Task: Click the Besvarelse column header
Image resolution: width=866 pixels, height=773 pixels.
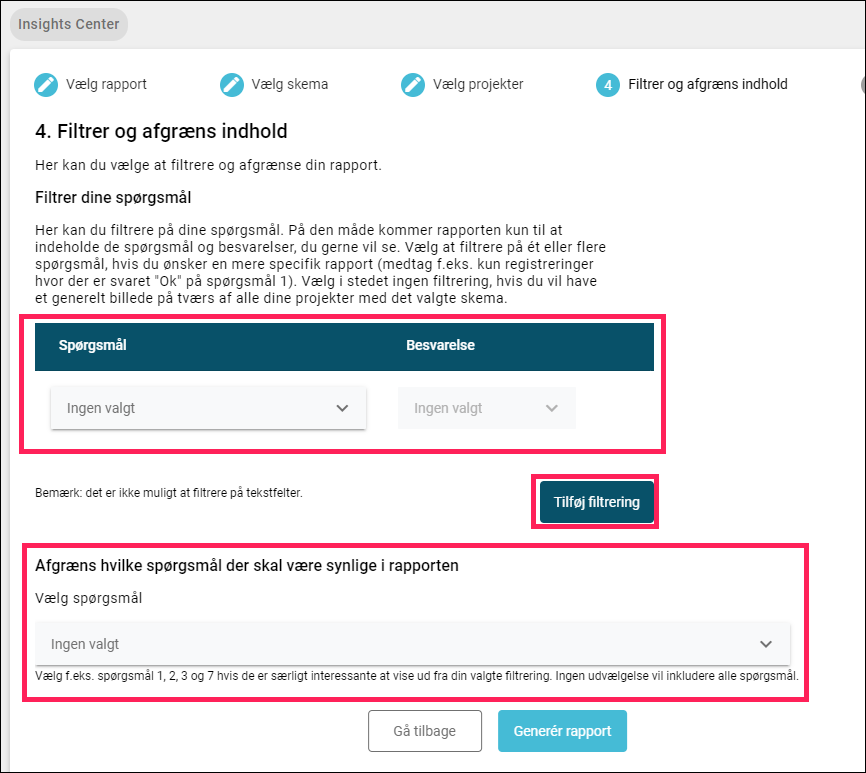Action: [440, 345]
